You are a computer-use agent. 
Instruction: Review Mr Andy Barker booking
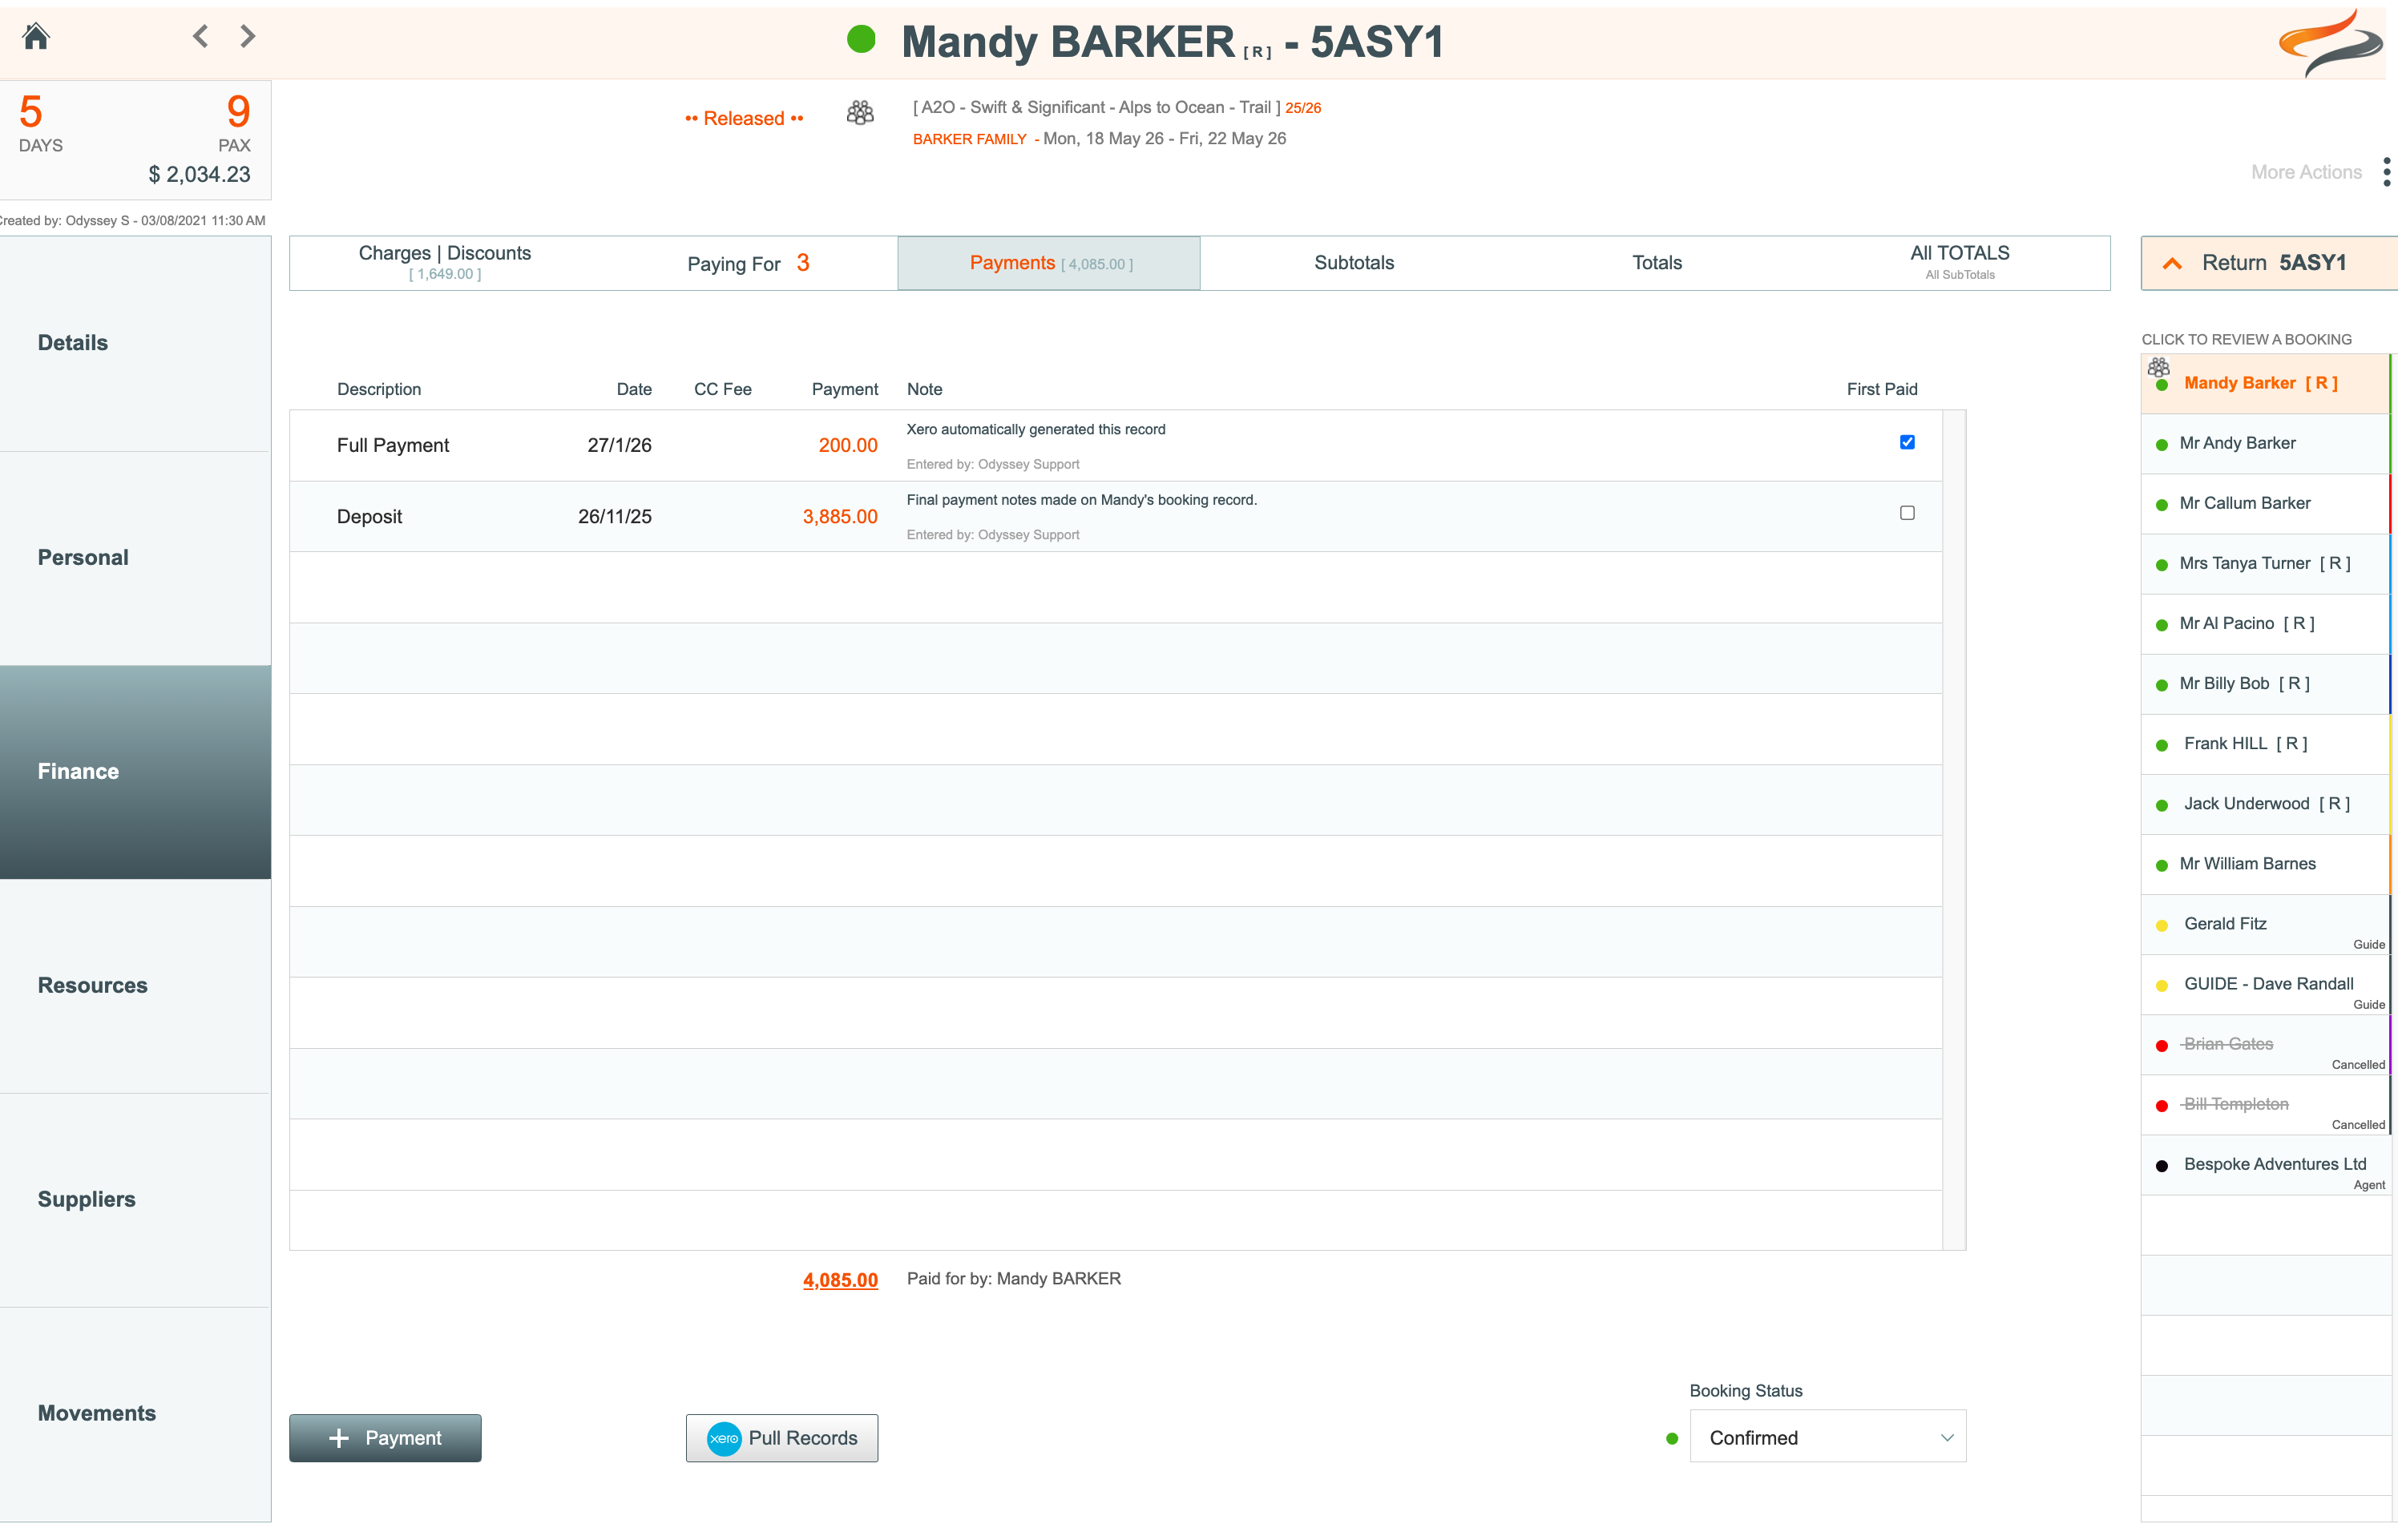point(2265,444)
